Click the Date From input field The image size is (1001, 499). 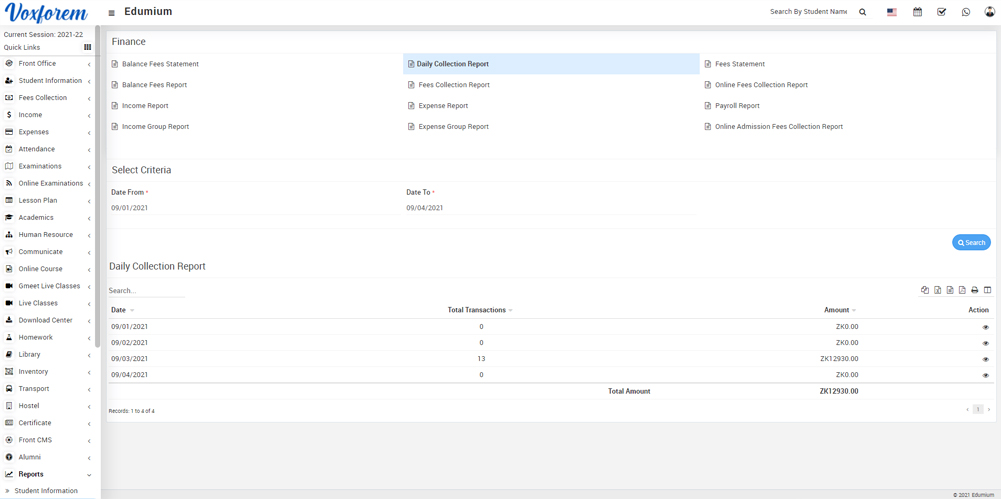tap(250, 208)
